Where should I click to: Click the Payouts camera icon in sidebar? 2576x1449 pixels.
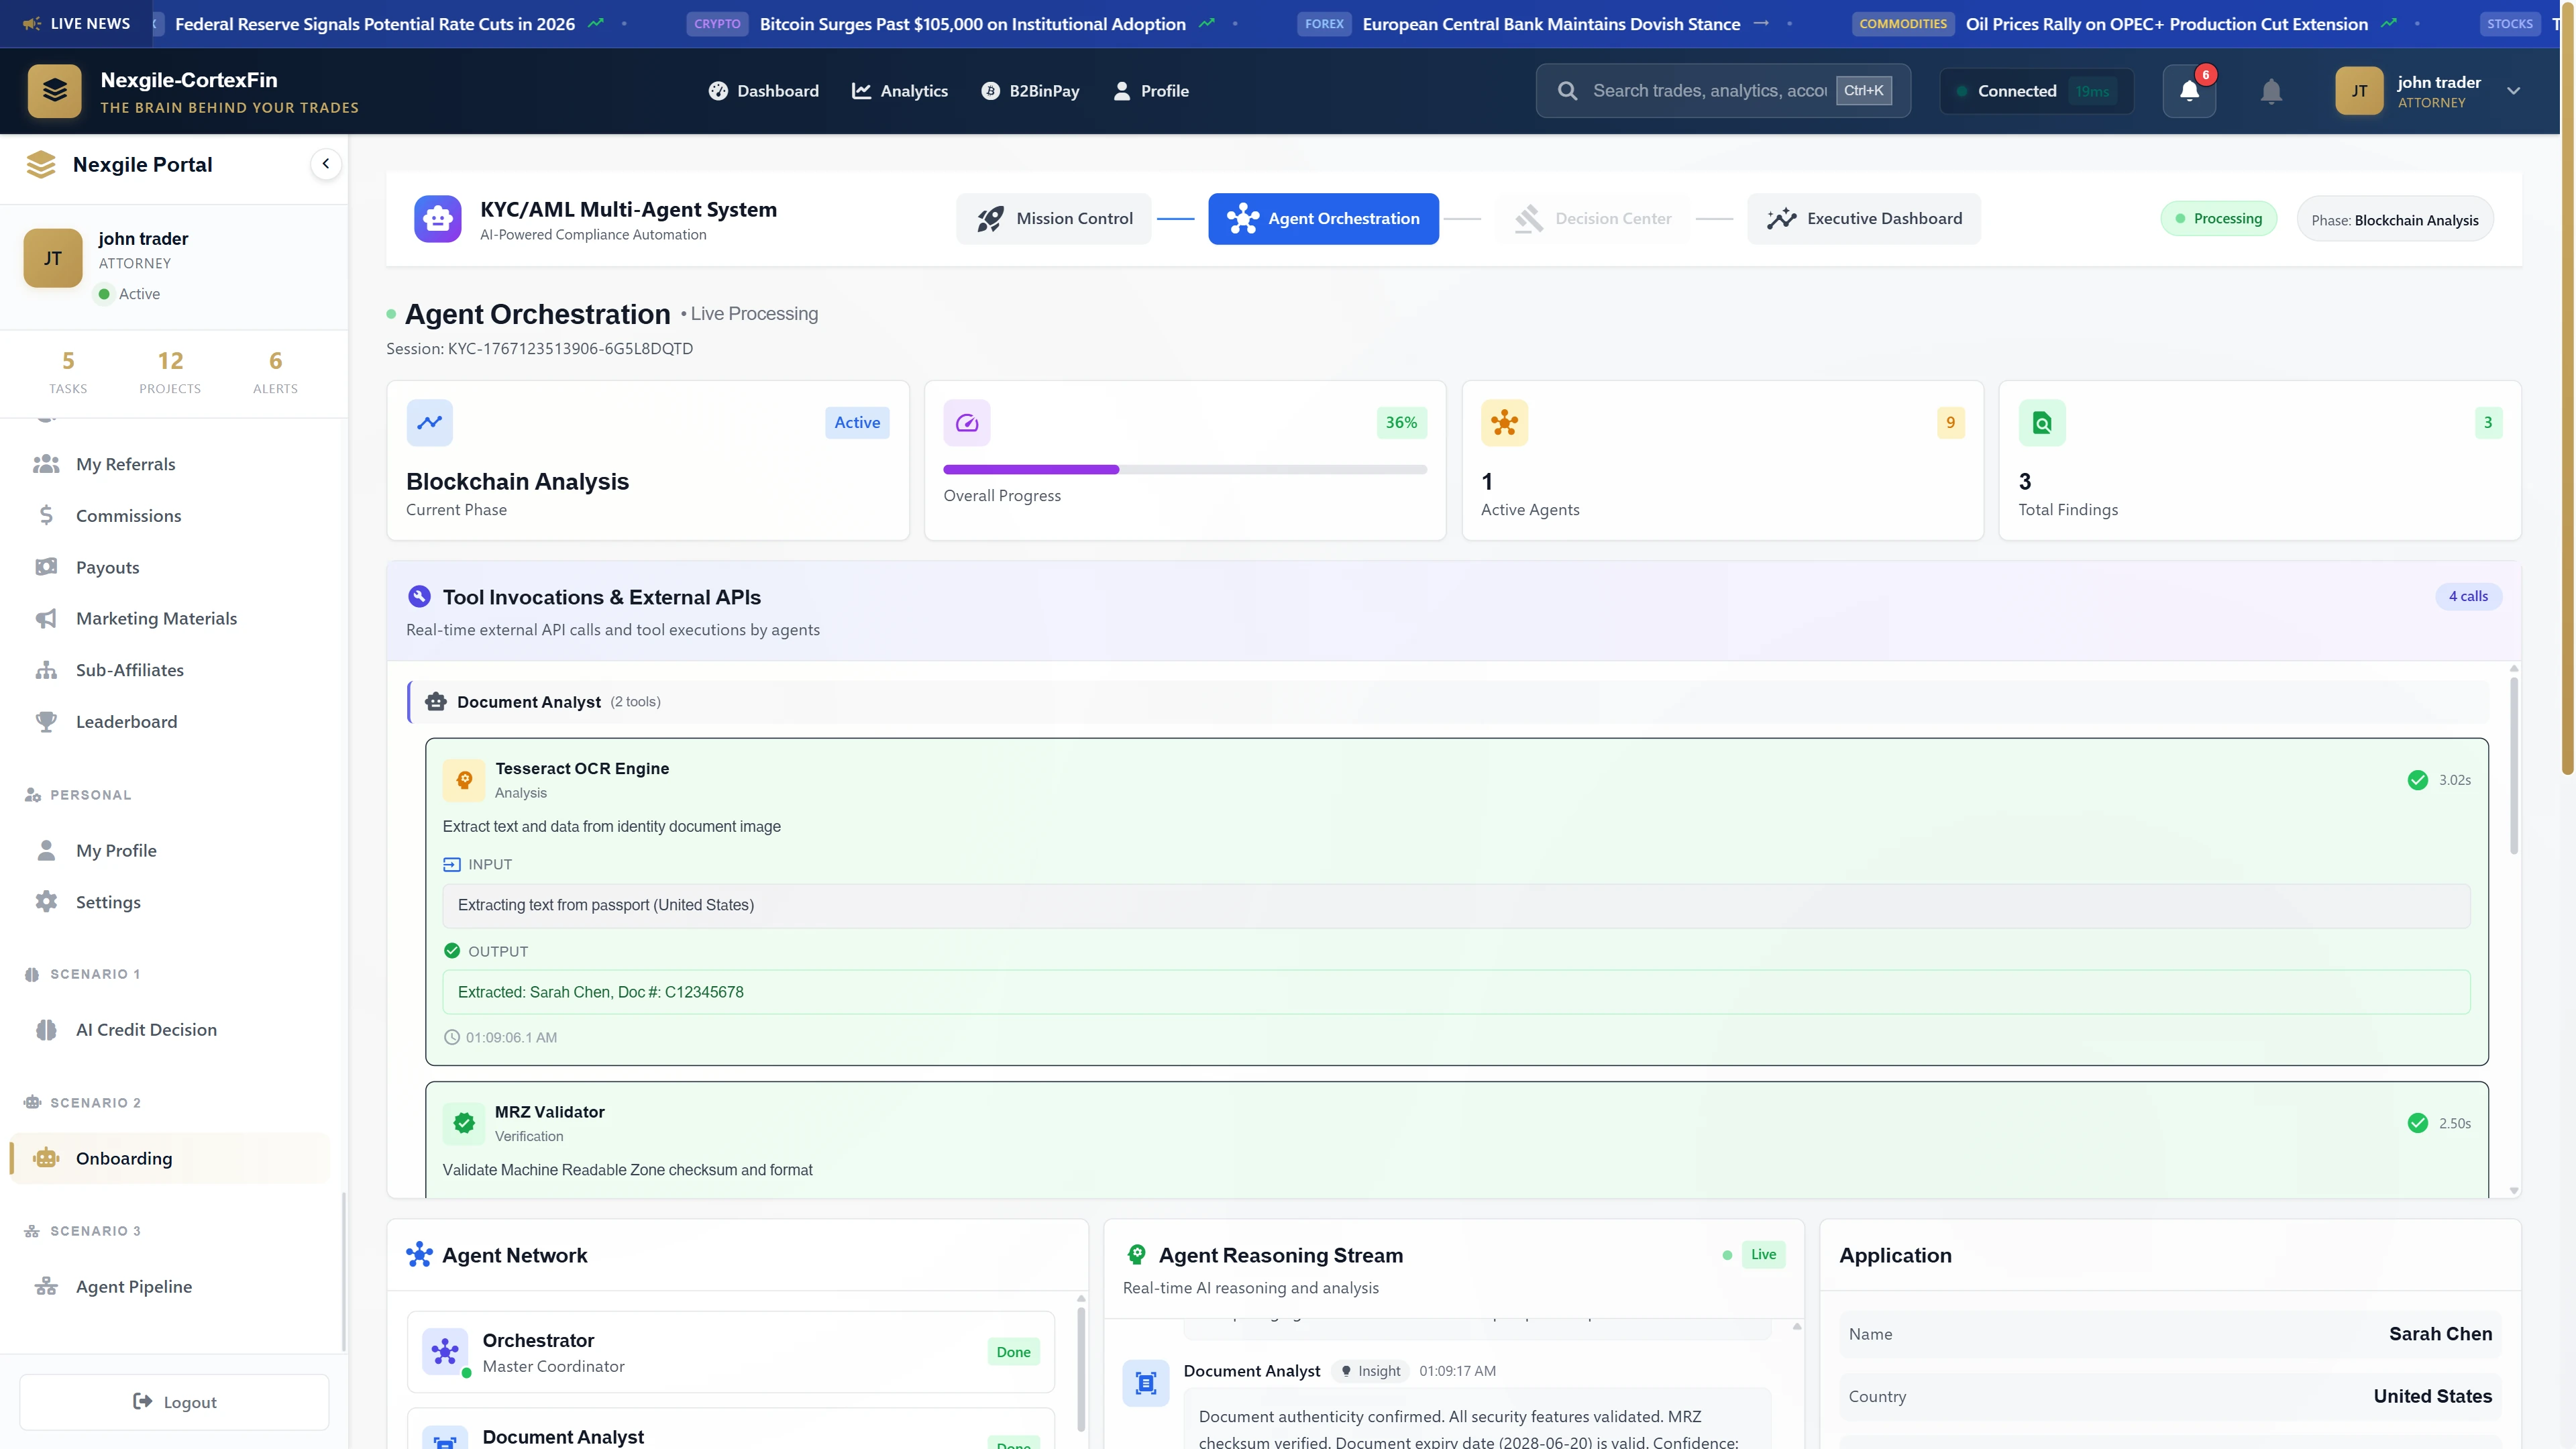[x=46, y=567]
